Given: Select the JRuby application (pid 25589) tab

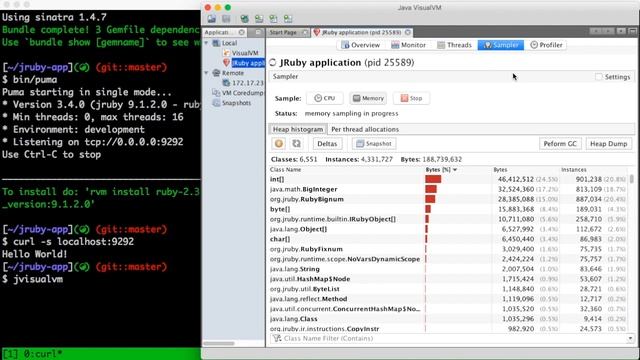Looking at the screenshot, I should click(361, 32).
